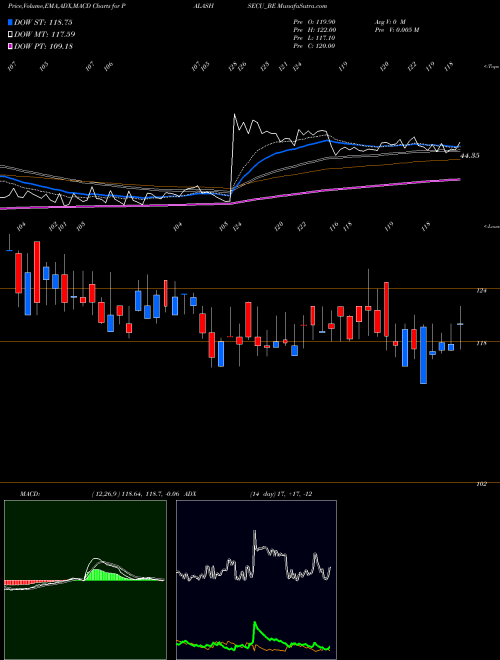Click the 'Pre V: 0.005 M' volume text

coord(396,30)
